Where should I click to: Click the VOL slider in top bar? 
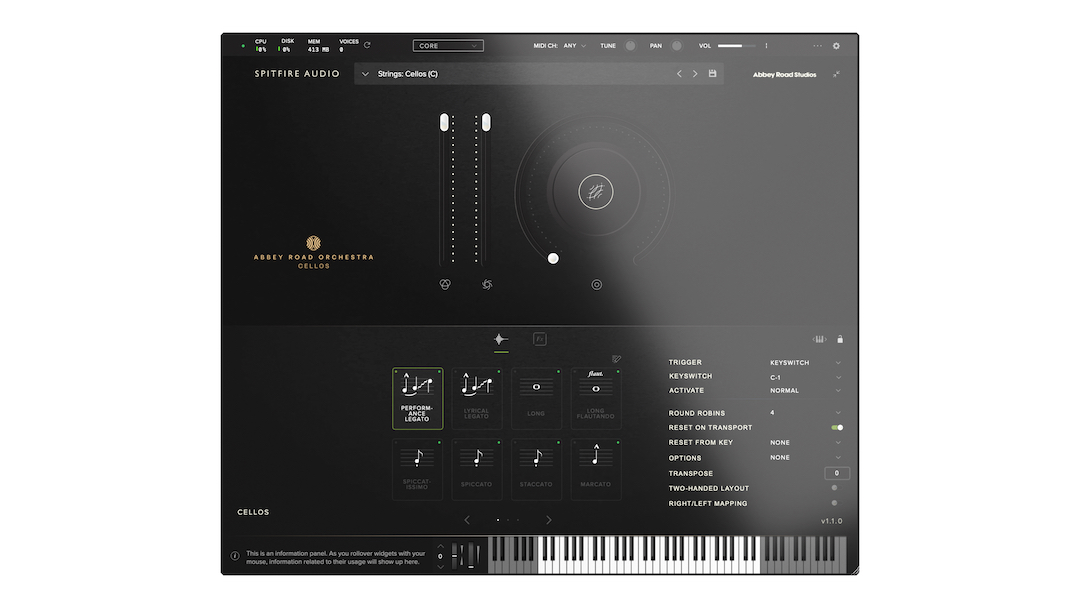(737, 46)
